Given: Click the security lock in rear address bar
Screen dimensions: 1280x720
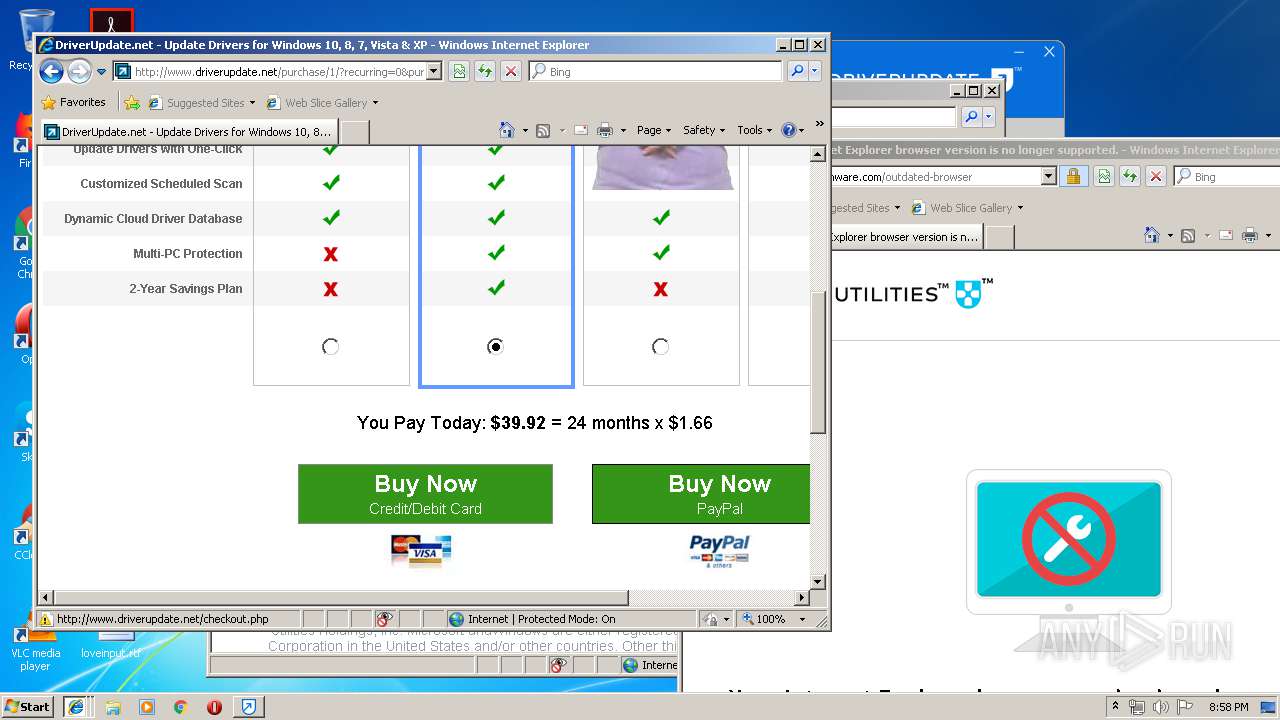Looking at the screenshot, I should 1073,176.
